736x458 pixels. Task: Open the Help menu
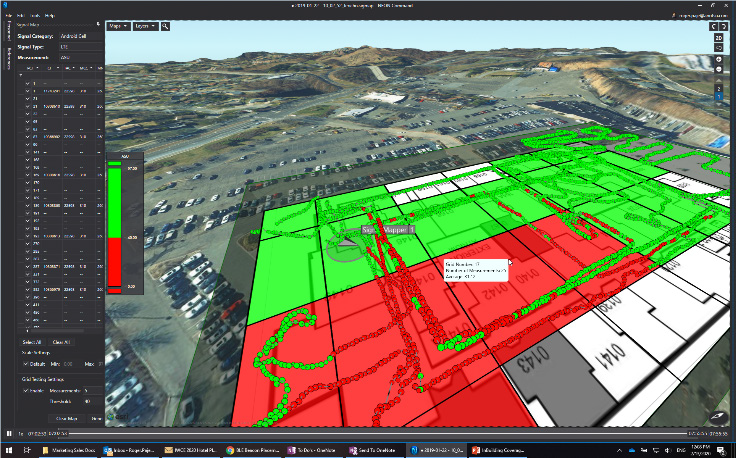pos(49,15)
